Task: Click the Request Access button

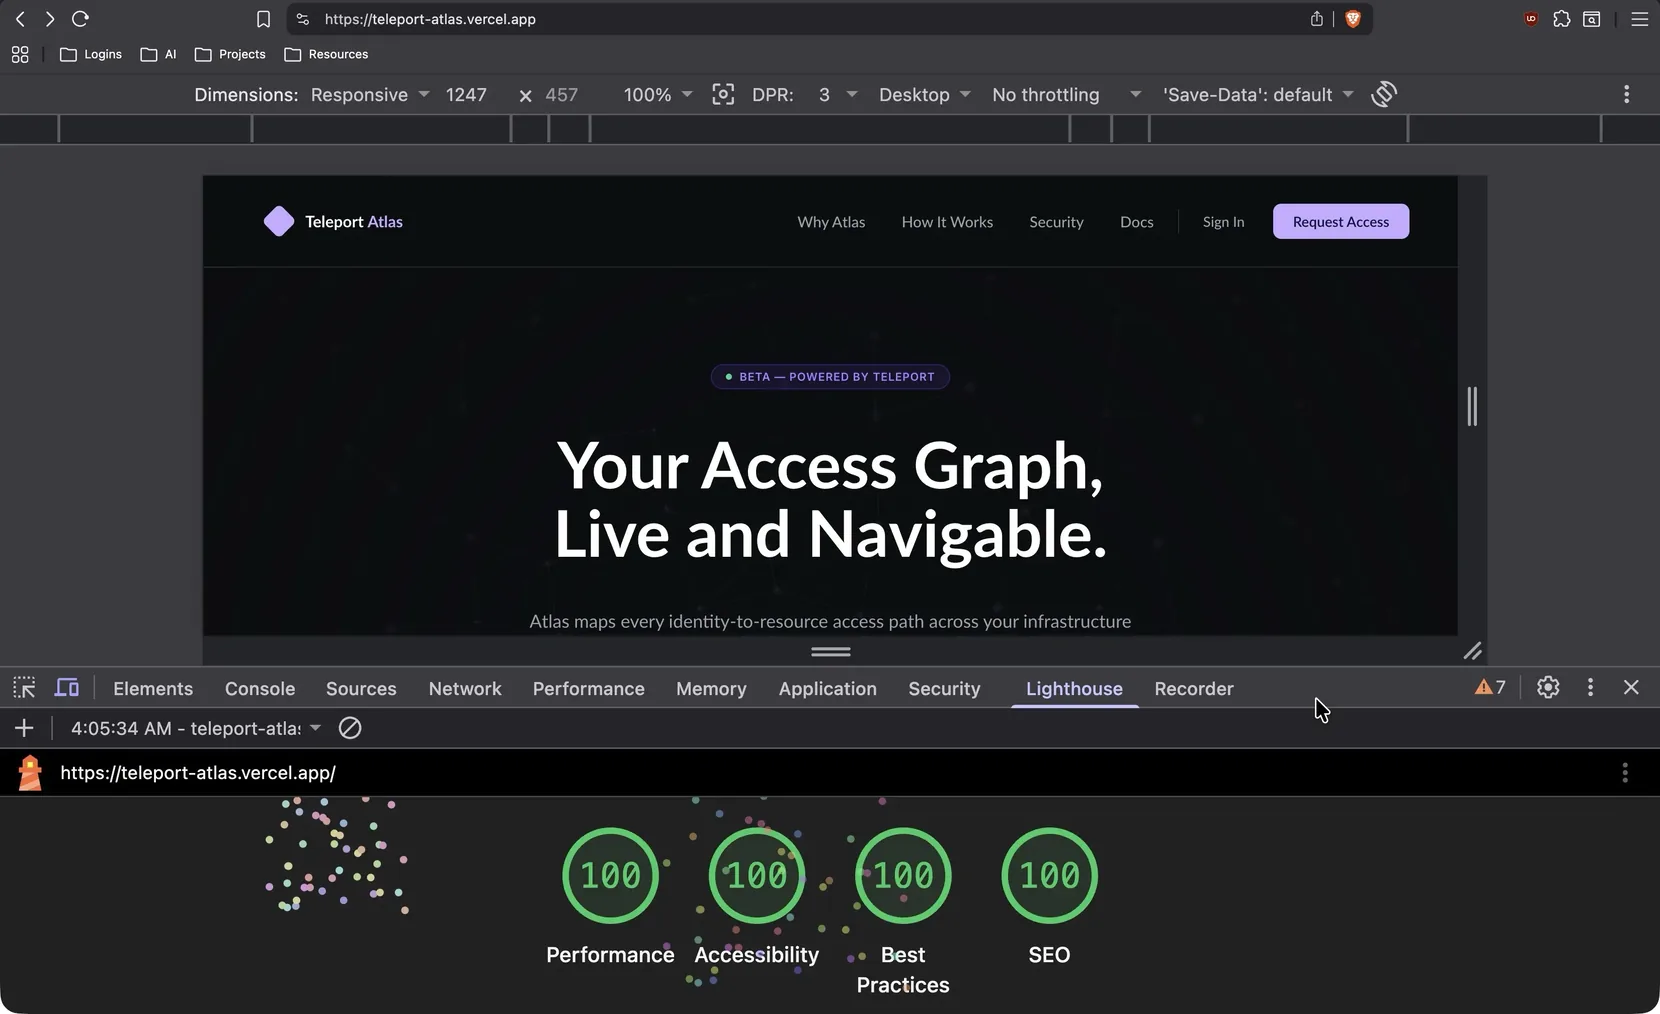Action: pos(1341,221)
